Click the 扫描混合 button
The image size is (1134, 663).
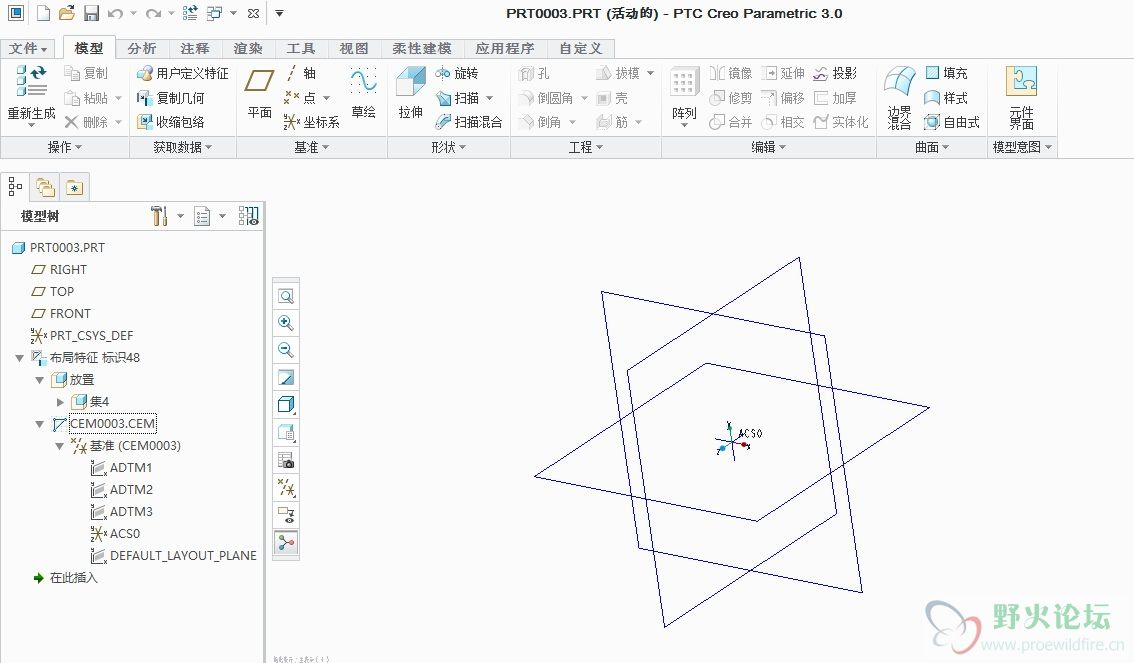tap(469, 122)
